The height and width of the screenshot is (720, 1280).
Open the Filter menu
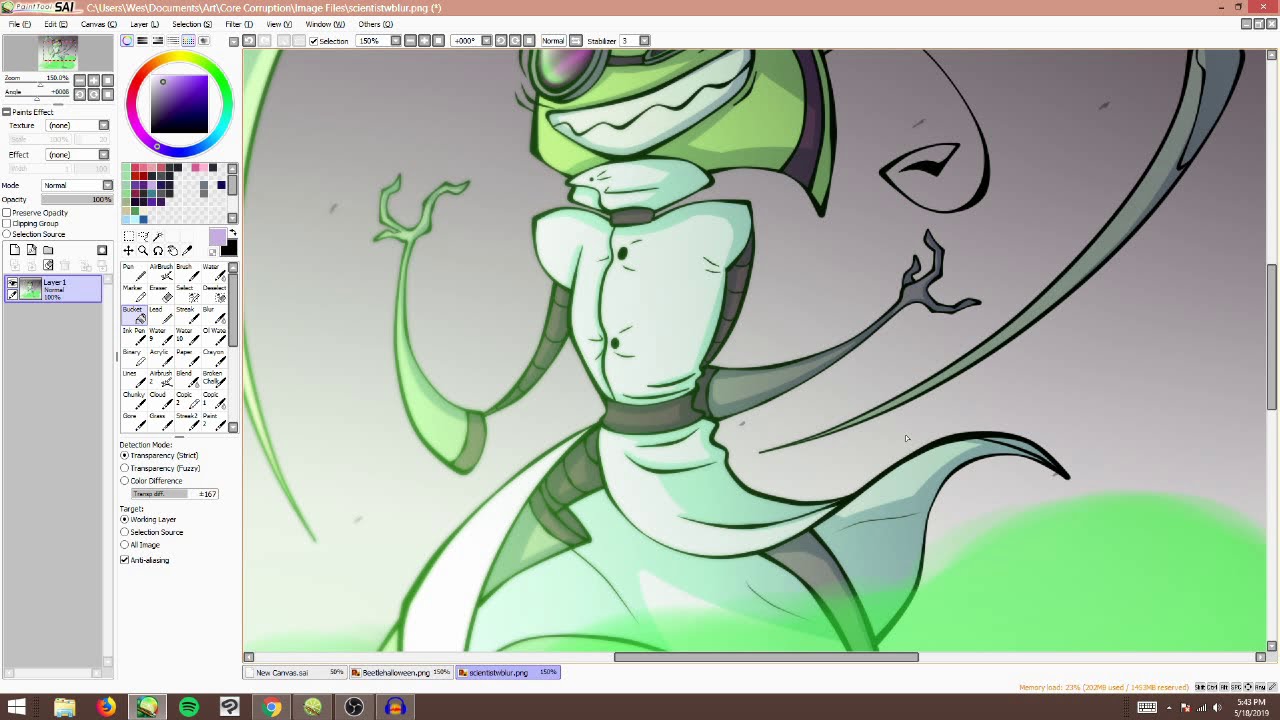point(239,24)
